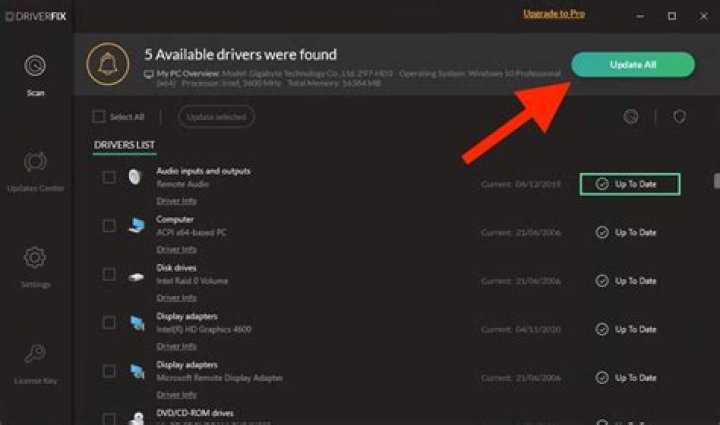
Task: Click the 'Remote Audio' device name
Action: pyautogui.click(x=182, y=184)
